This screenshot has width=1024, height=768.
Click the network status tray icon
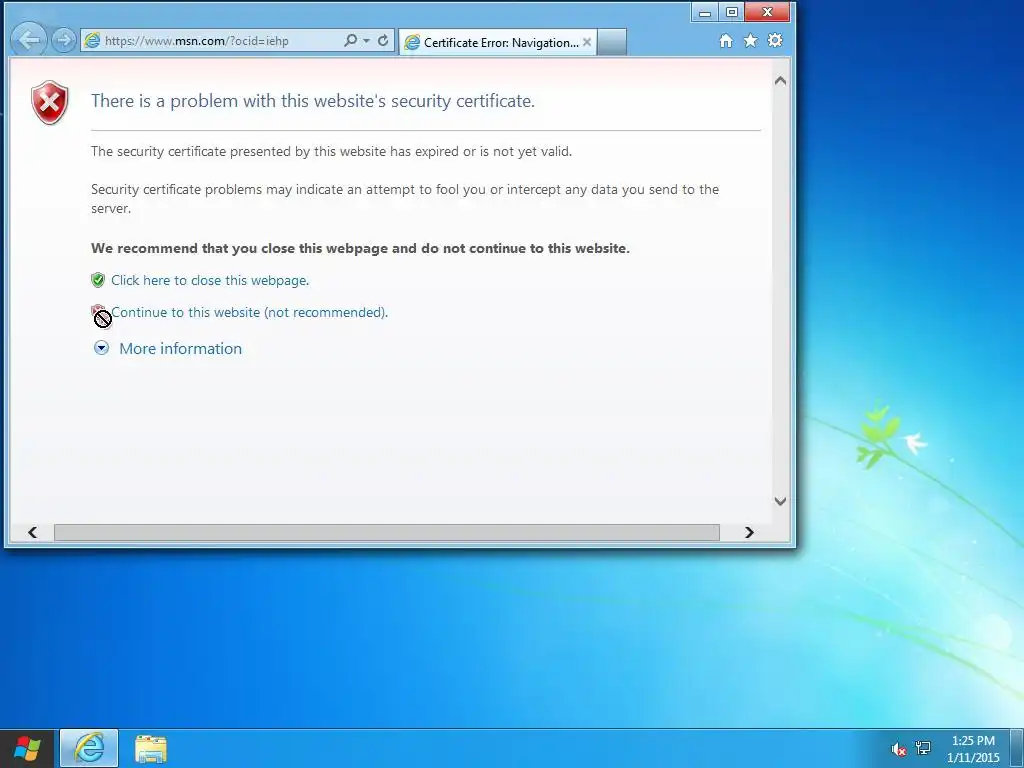pyautogui.click(x=923, y=748)
